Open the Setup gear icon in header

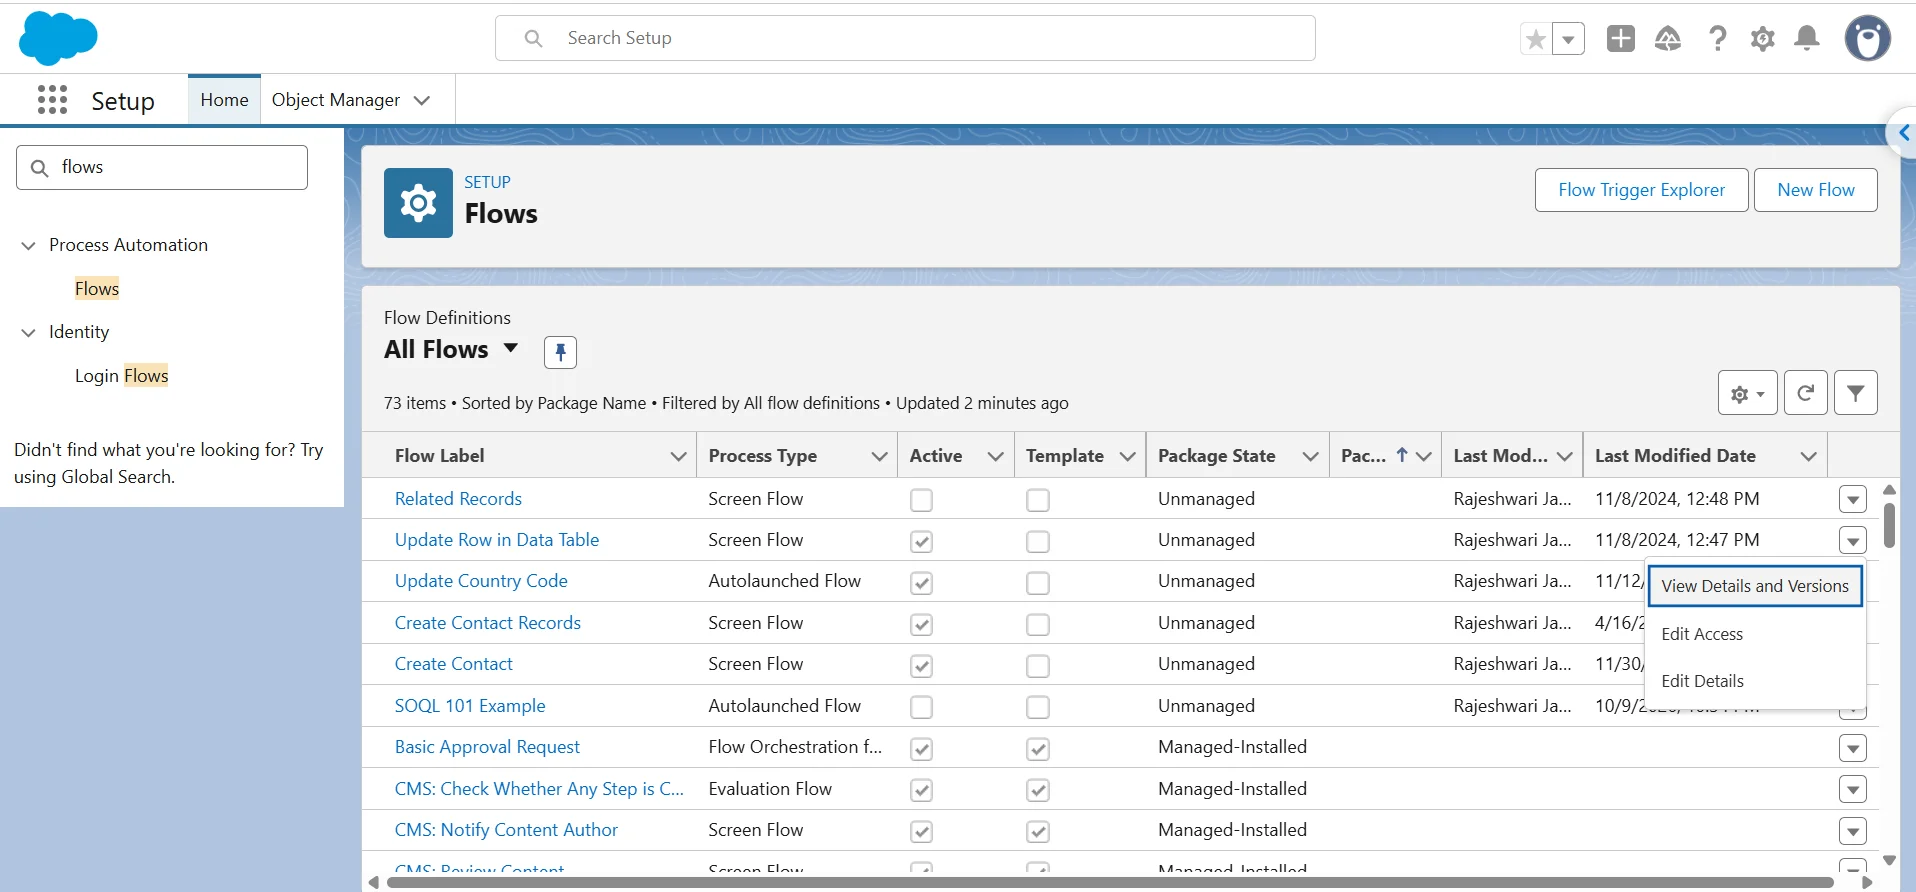point(1762,39)
